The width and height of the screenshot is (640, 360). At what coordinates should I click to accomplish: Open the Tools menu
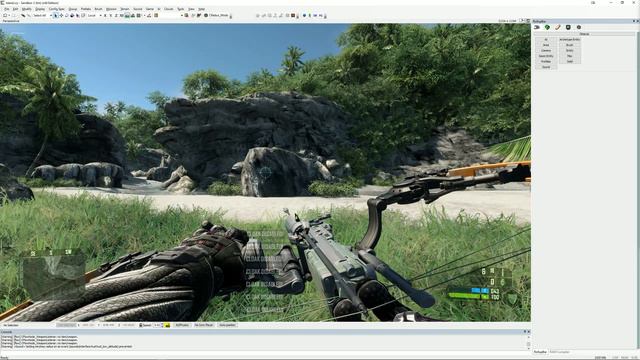click(x=180, y=9)
